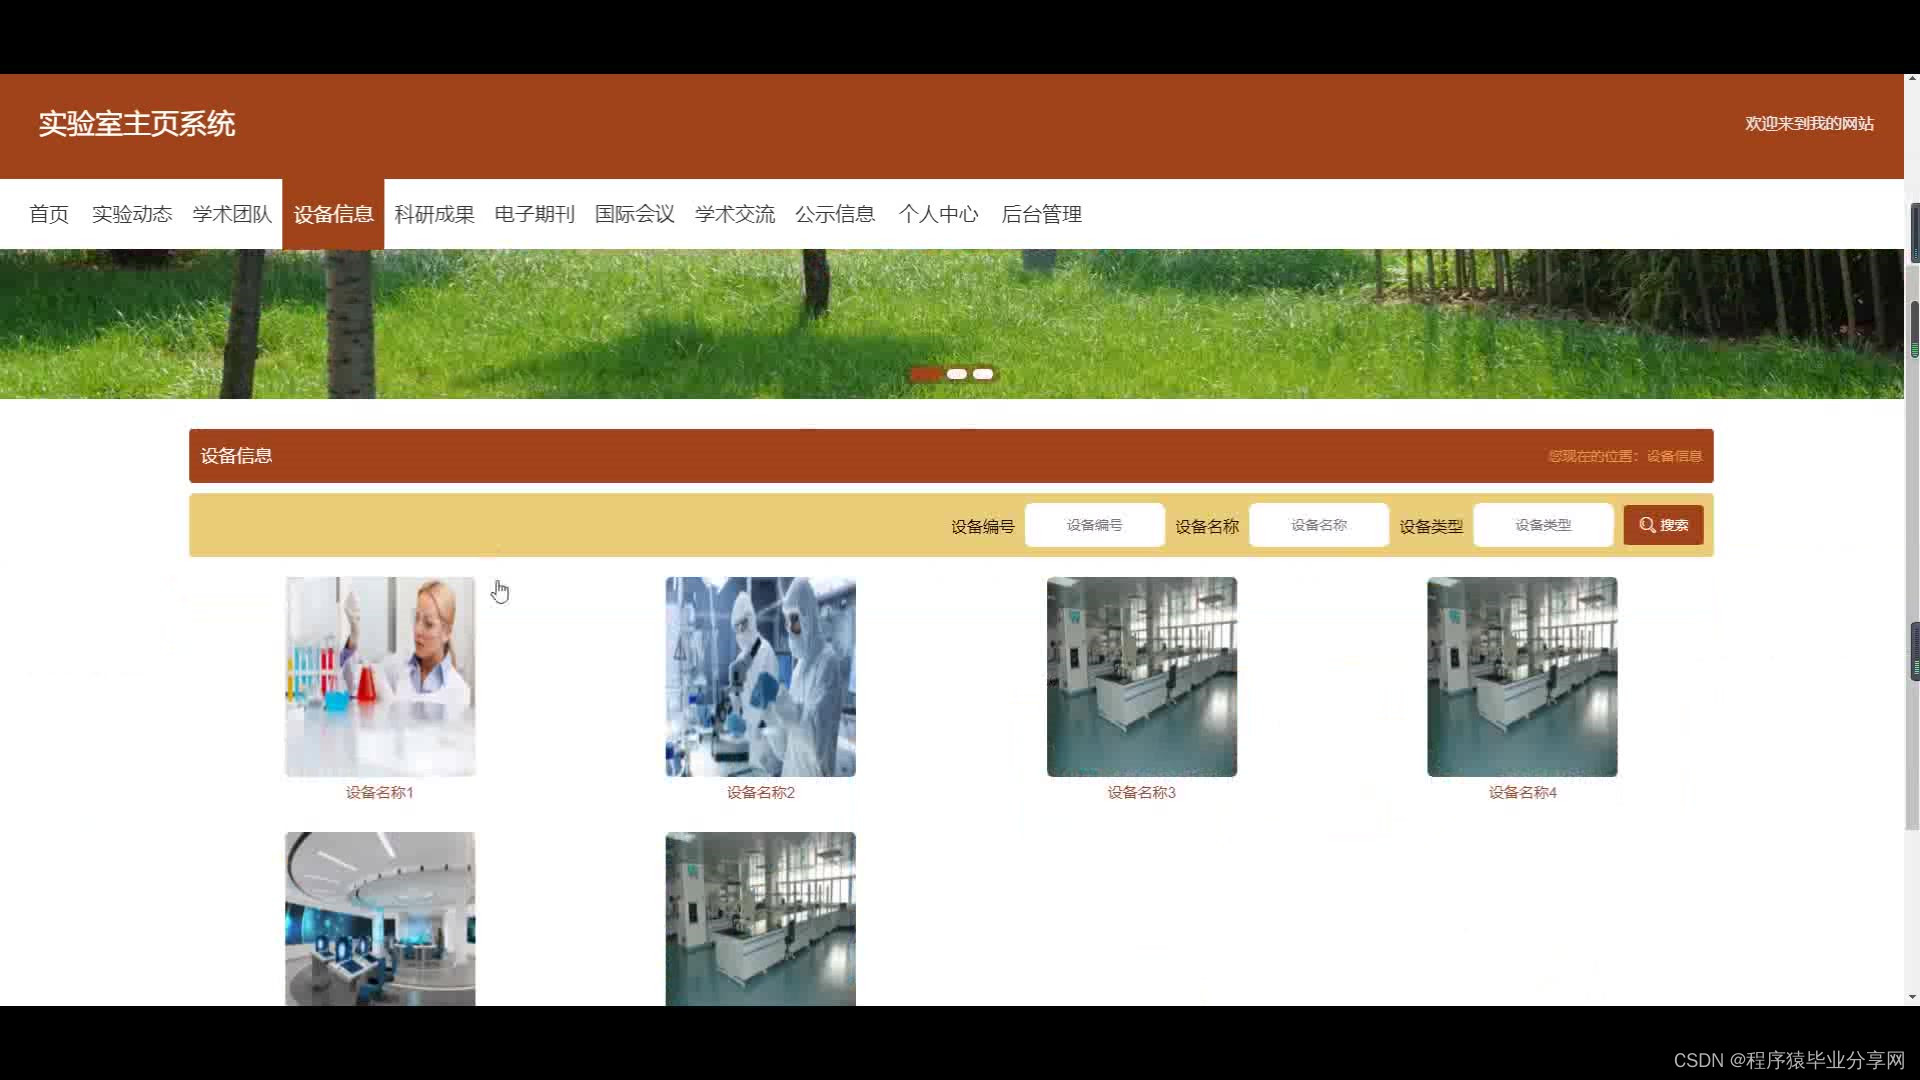Click the 设备编号 input field
Screen dimensions: 1920x1080
tap(1094, 525)
